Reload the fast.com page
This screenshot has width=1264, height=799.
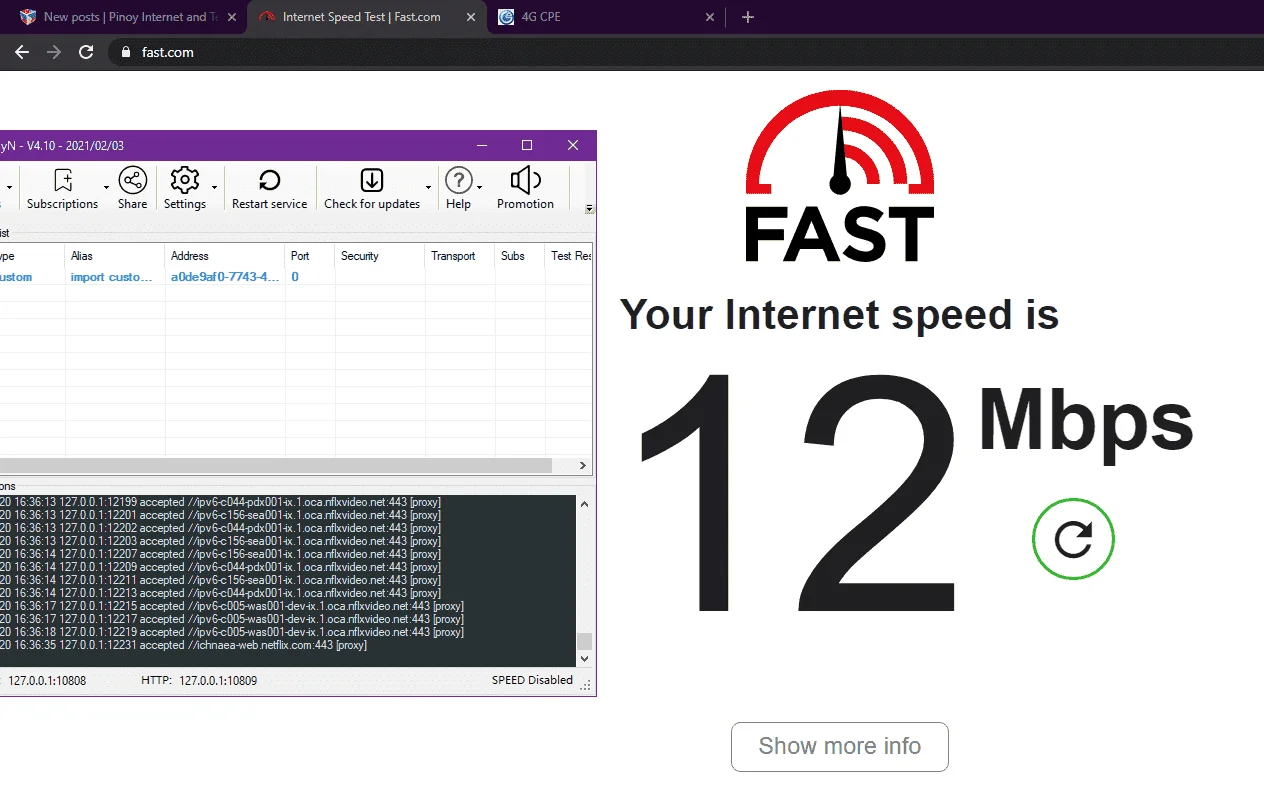[x=86, y=52]
